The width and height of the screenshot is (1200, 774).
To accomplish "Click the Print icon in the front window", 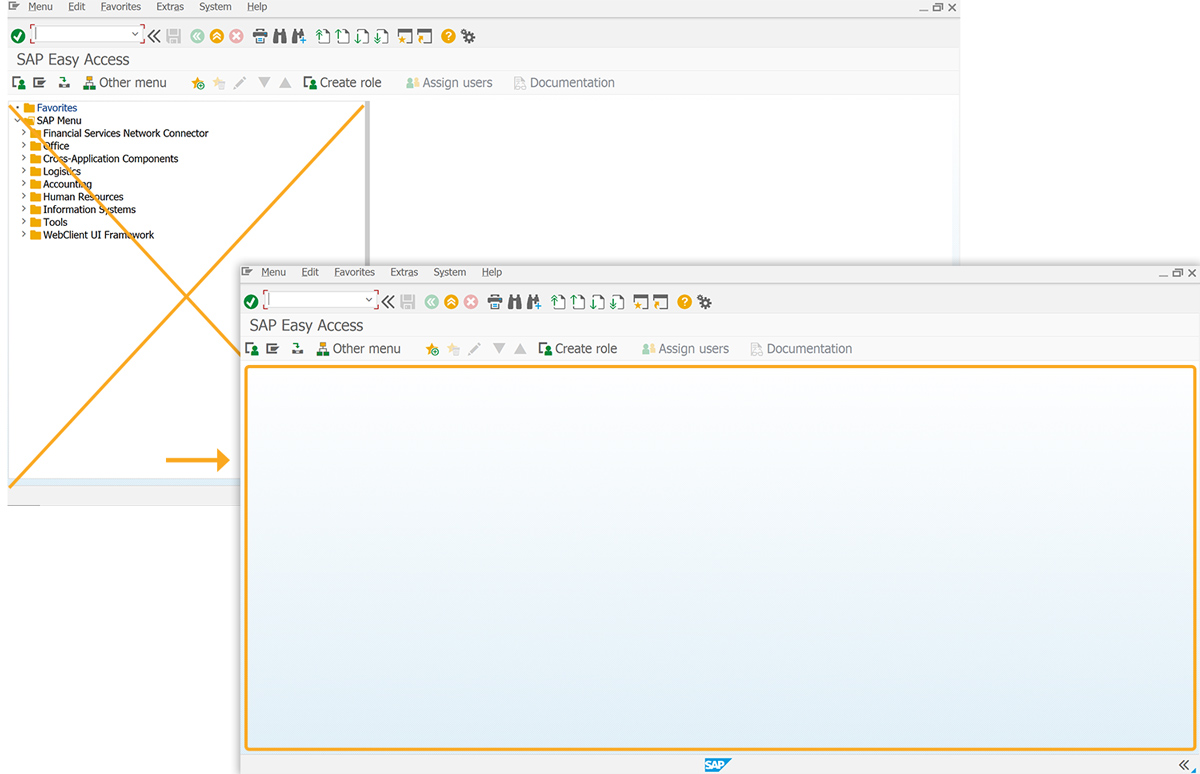I will tap(494, 301).
